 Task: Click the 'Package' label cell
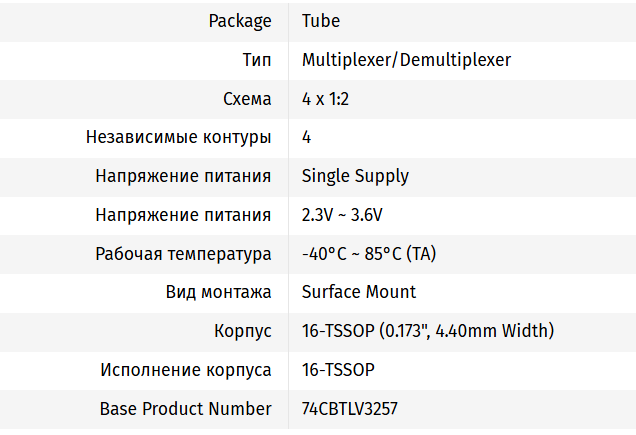coord(240,21)
